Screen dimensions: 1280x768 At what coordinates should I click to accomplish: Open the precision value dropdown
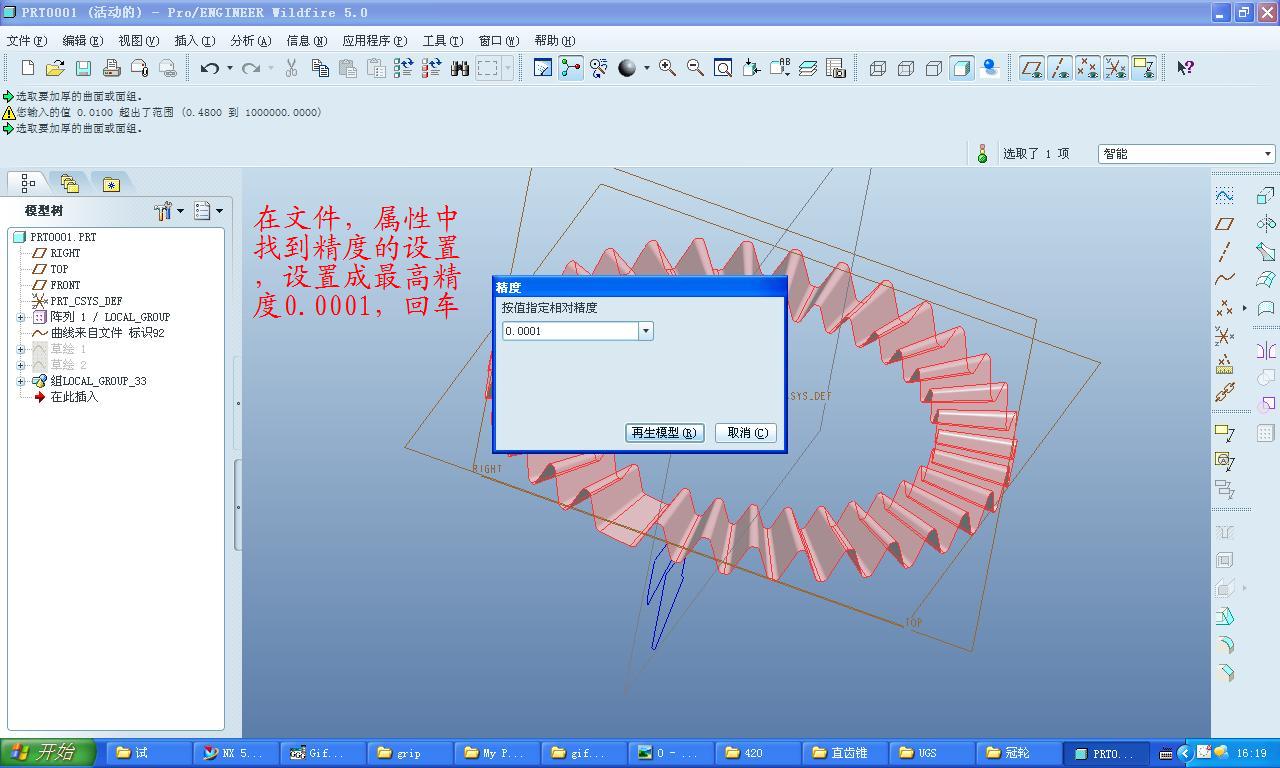coord(645,331)
